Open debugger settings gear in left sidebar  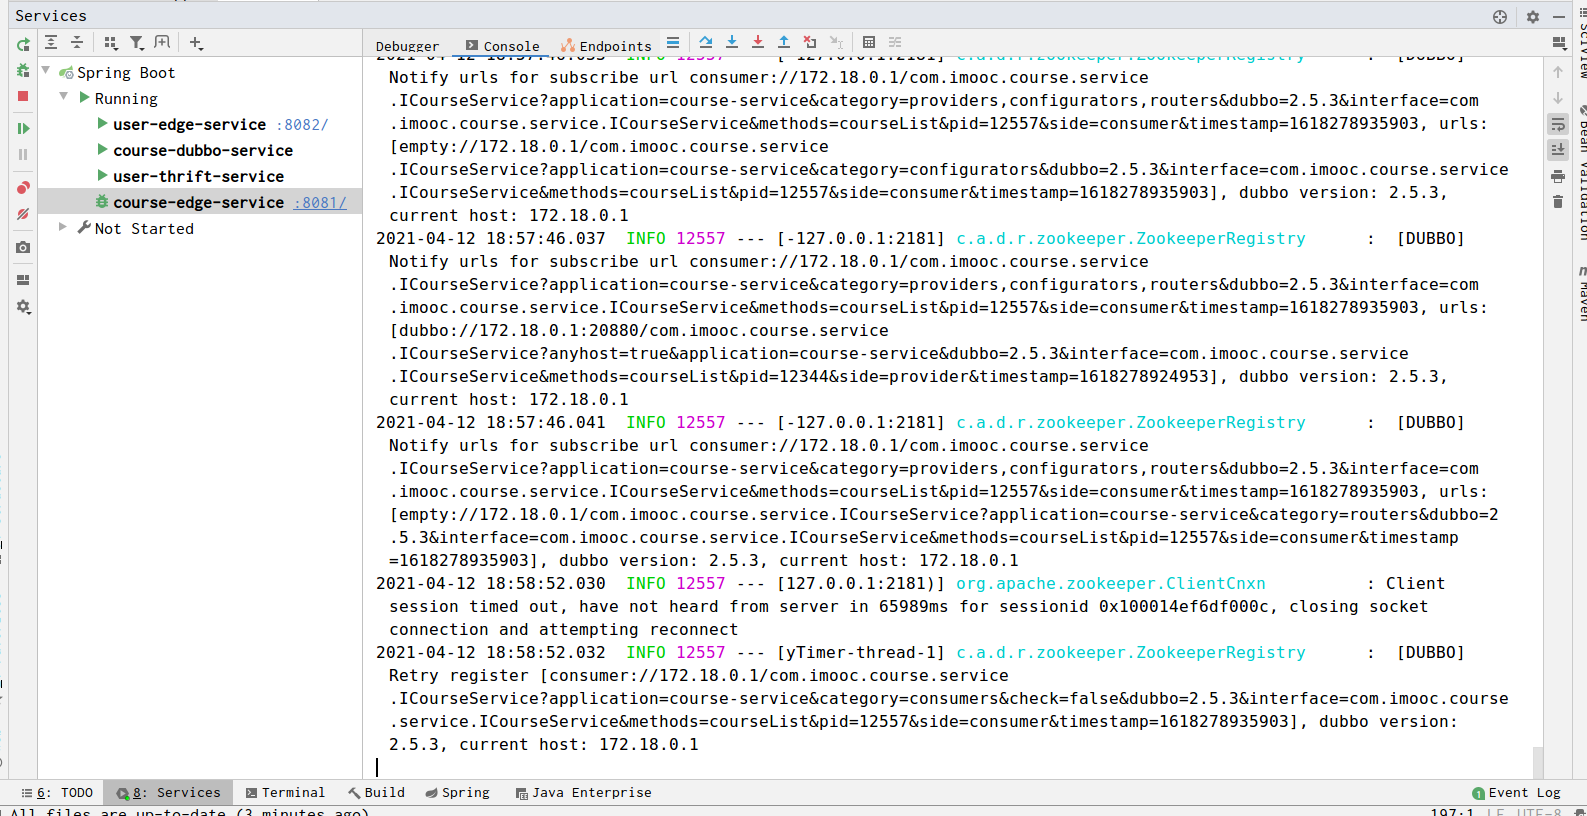click(23, 307)
